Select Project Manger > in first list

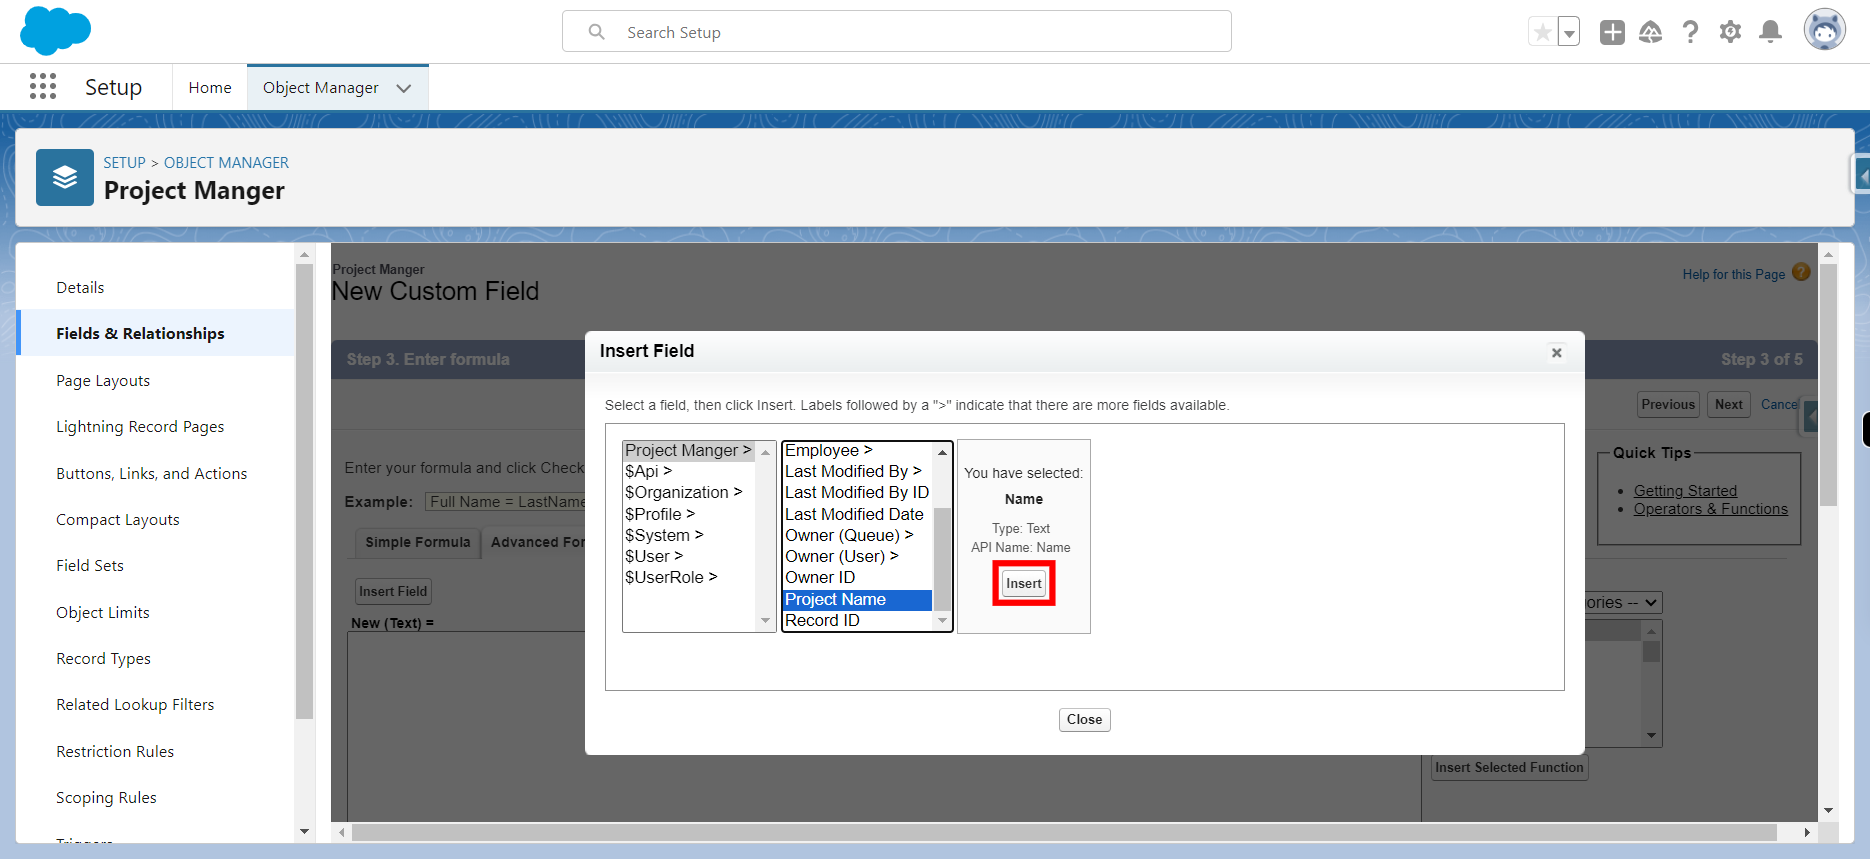tap(690, 450)
